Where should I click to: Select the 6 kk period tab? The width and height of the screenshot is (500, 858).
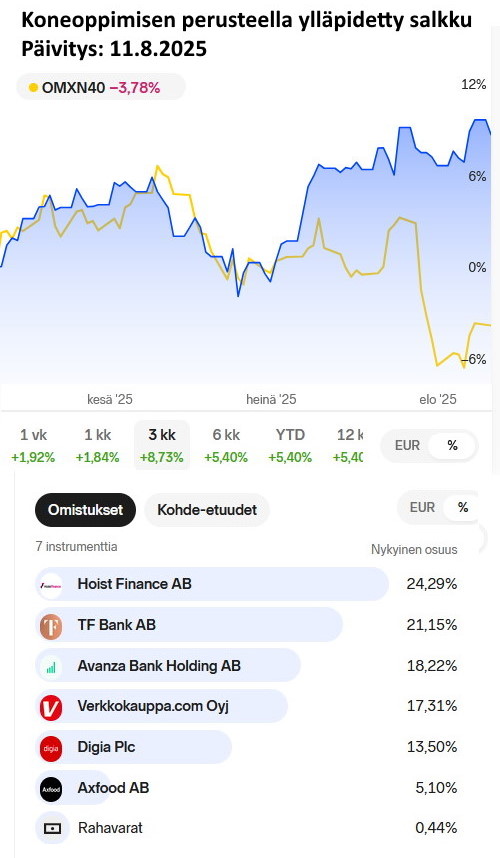tap(226, 445)
